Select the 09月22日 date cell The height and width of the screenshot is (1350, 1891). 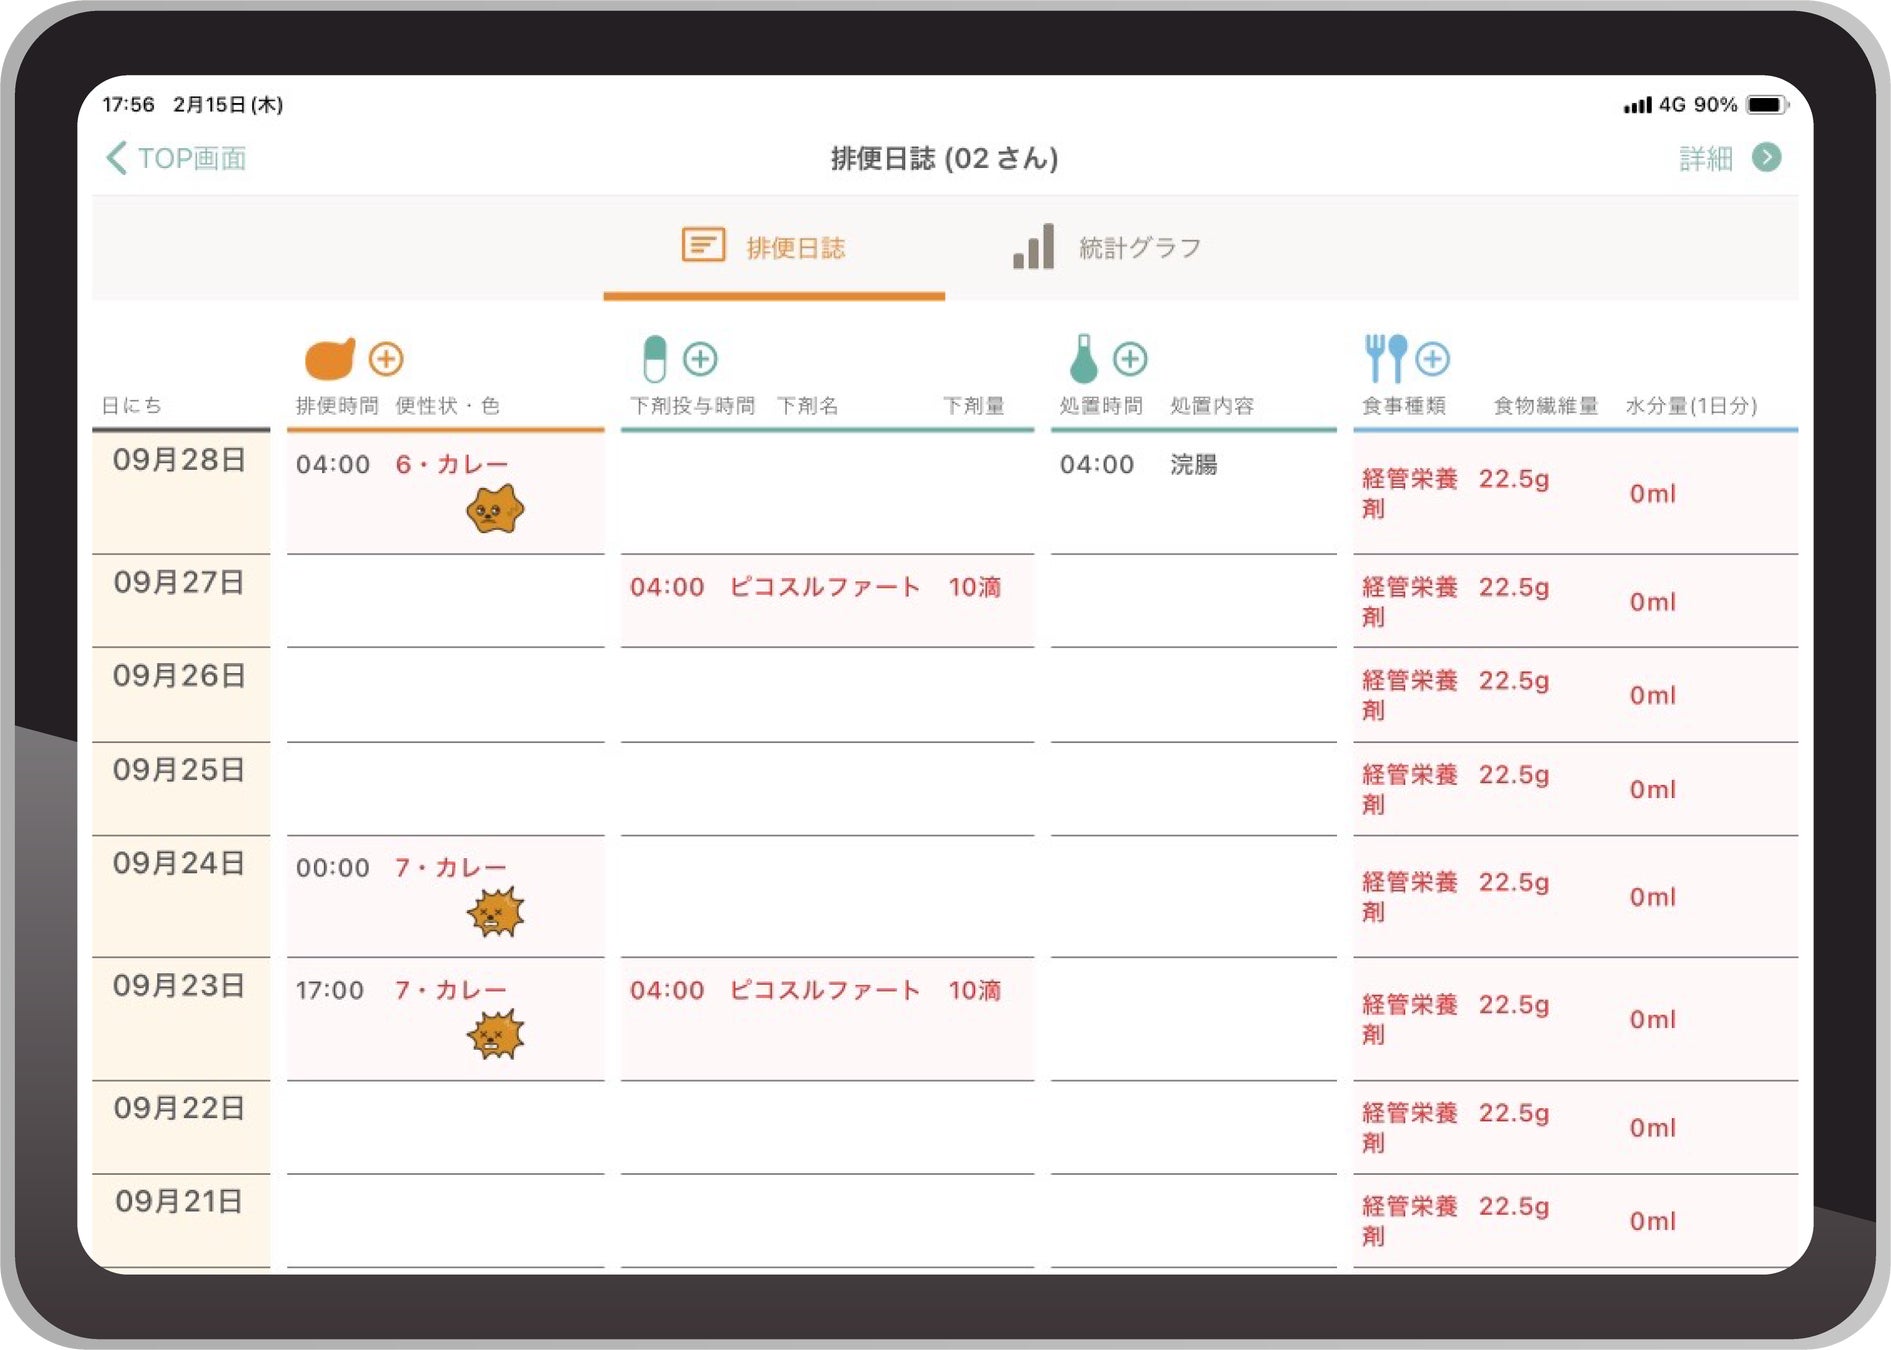181,1126
